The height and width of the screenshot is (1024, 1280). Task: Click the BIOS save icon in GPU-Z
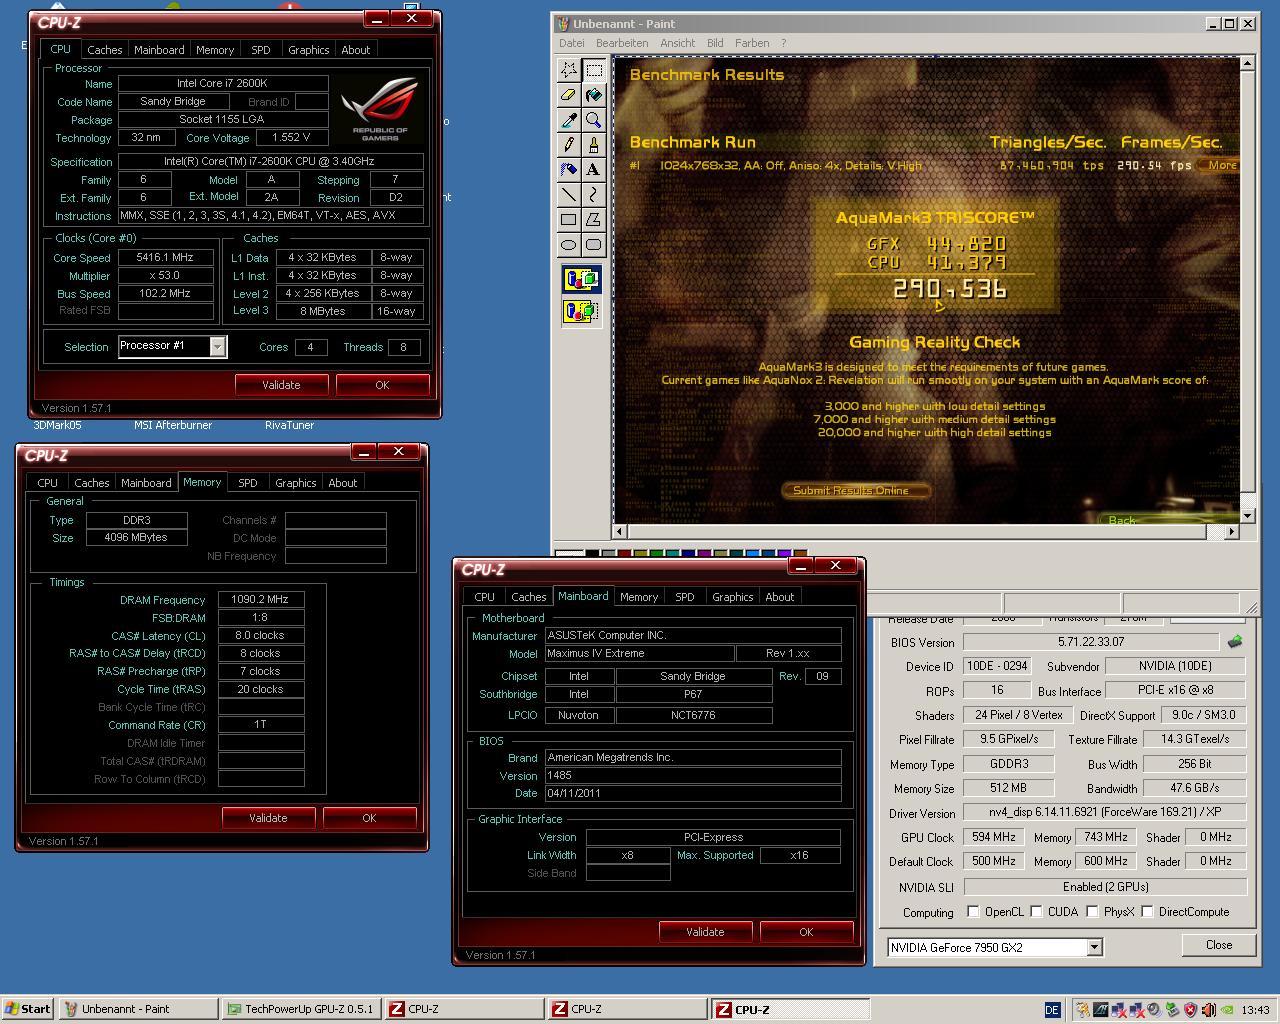coord(1235,642)
